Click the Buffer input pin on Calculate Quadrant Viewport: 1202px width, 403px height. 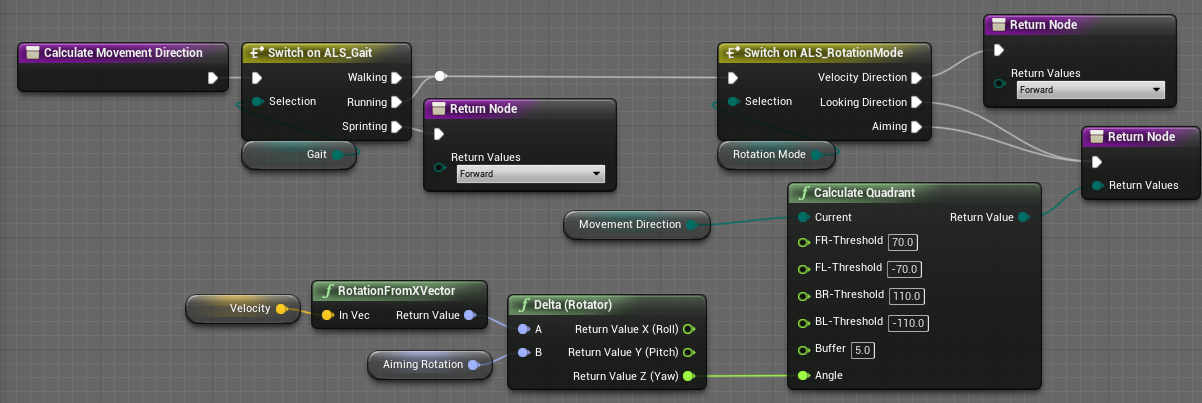click(802, 349)
